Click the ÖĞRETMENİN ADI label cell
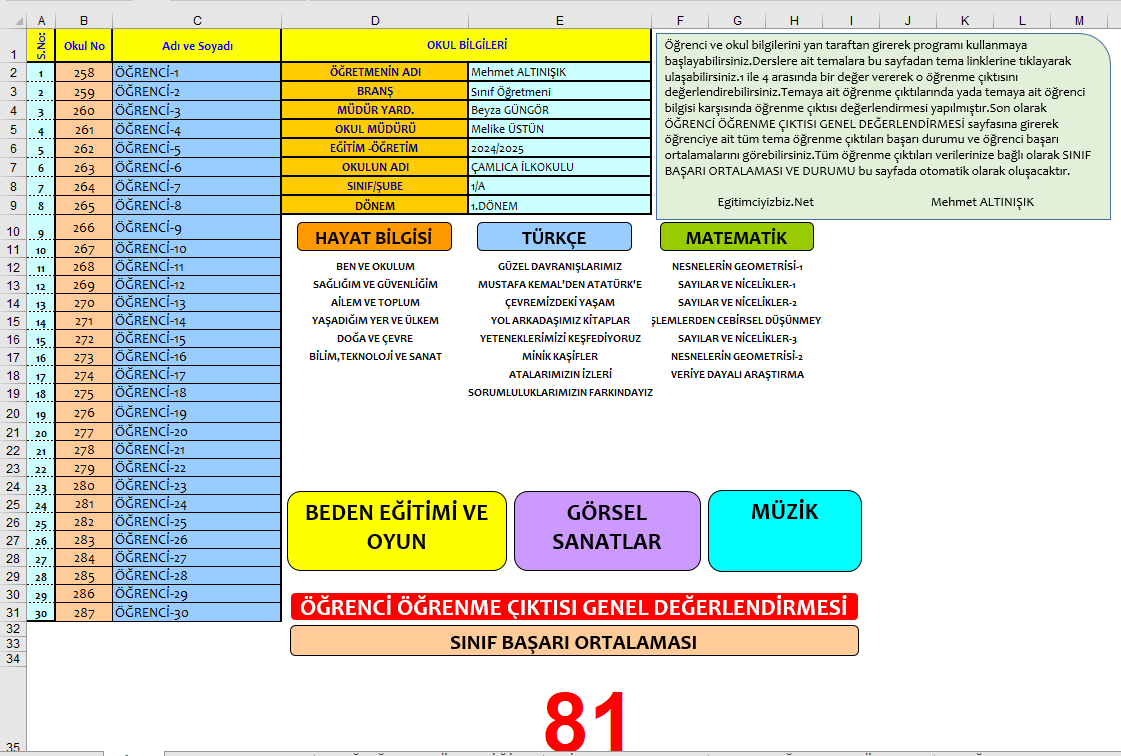 [x=375, y=72]
